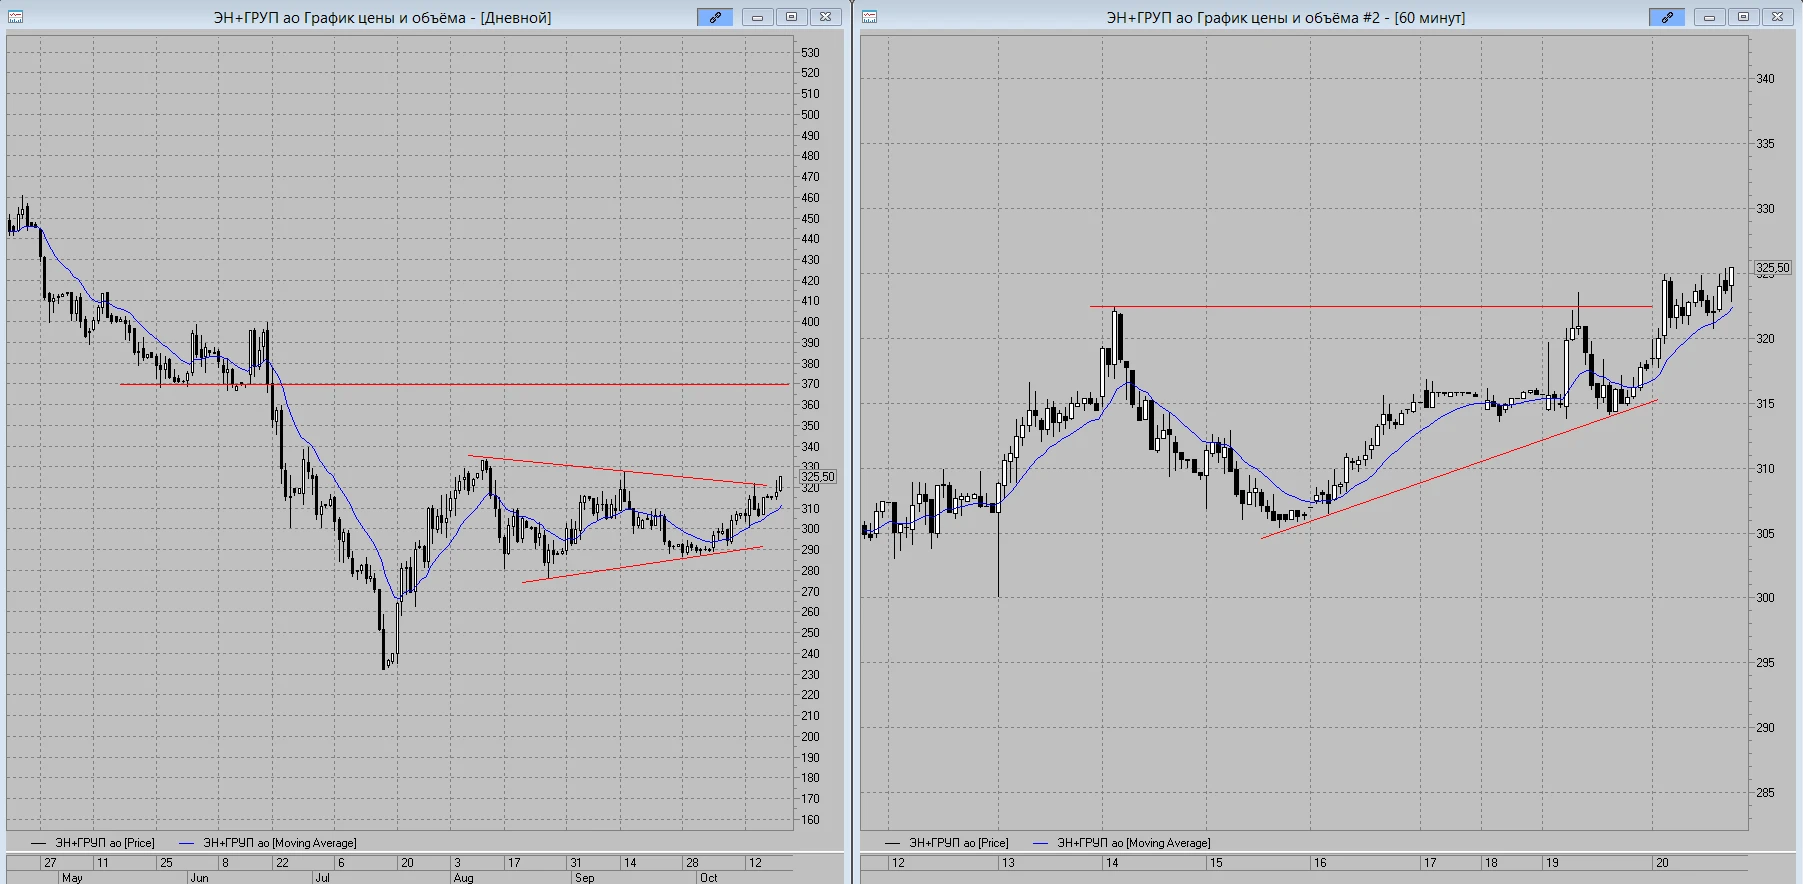Screen dimensions: 1803x884
Task: Click the 325,50 current price label on the daily chart
Action: 818,477
